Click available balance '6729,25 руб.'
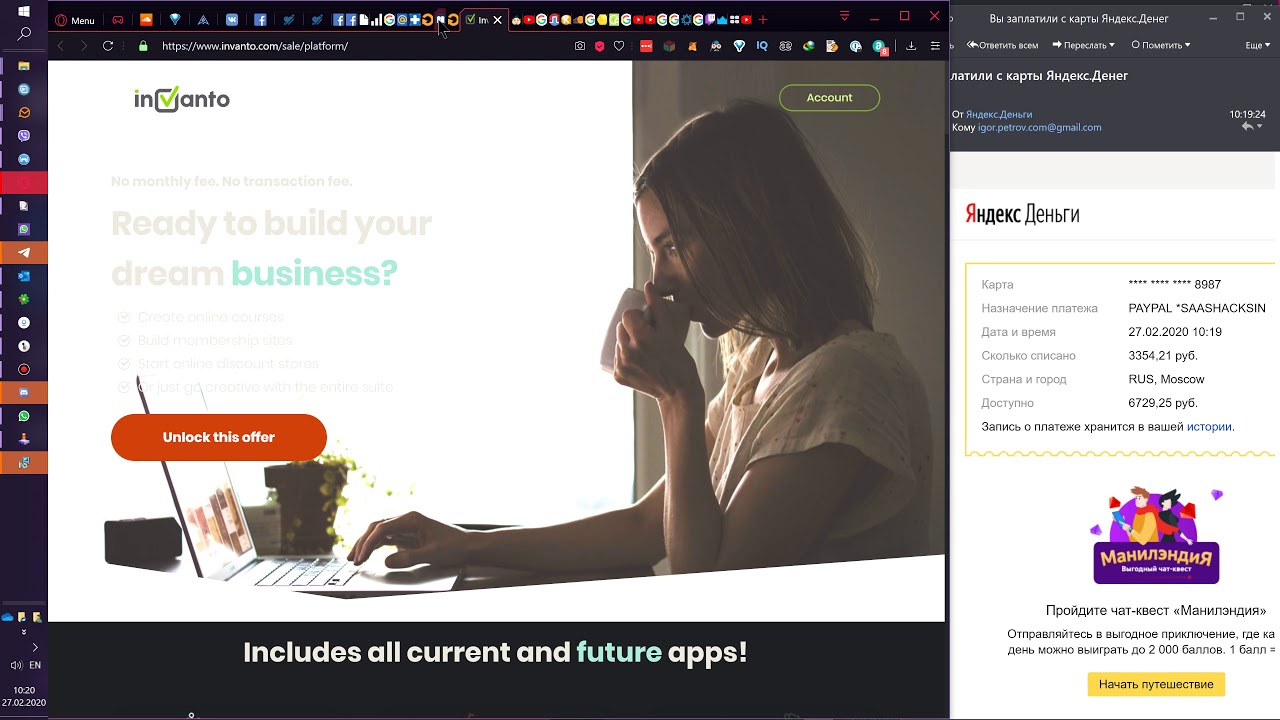 [x=1163, y=403]
